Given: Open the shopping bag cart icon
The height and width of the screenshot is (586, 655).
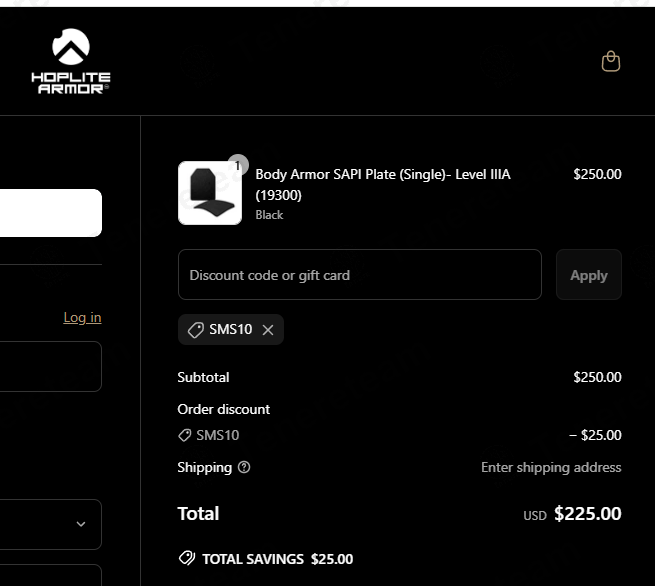Looking at the screenshot, I should click(x=610, y=62).
